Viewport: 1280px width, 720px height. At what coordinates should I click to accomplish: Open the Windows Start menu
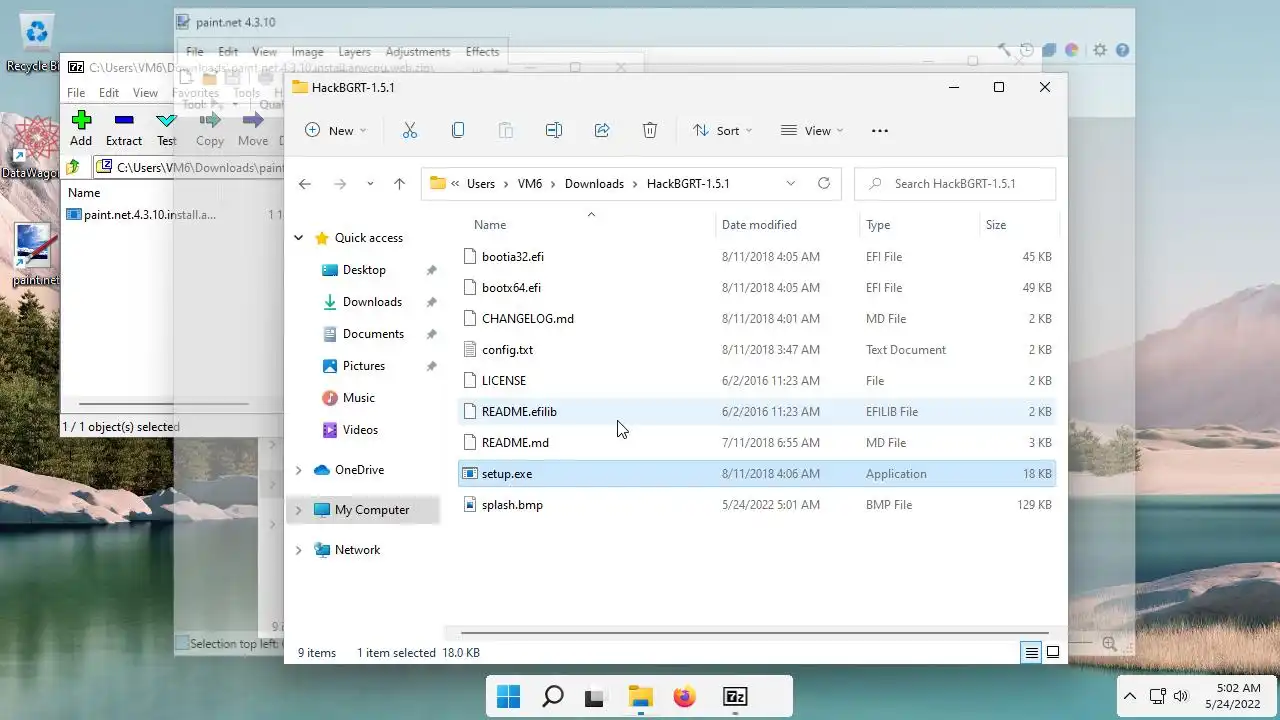coord(508,697)
